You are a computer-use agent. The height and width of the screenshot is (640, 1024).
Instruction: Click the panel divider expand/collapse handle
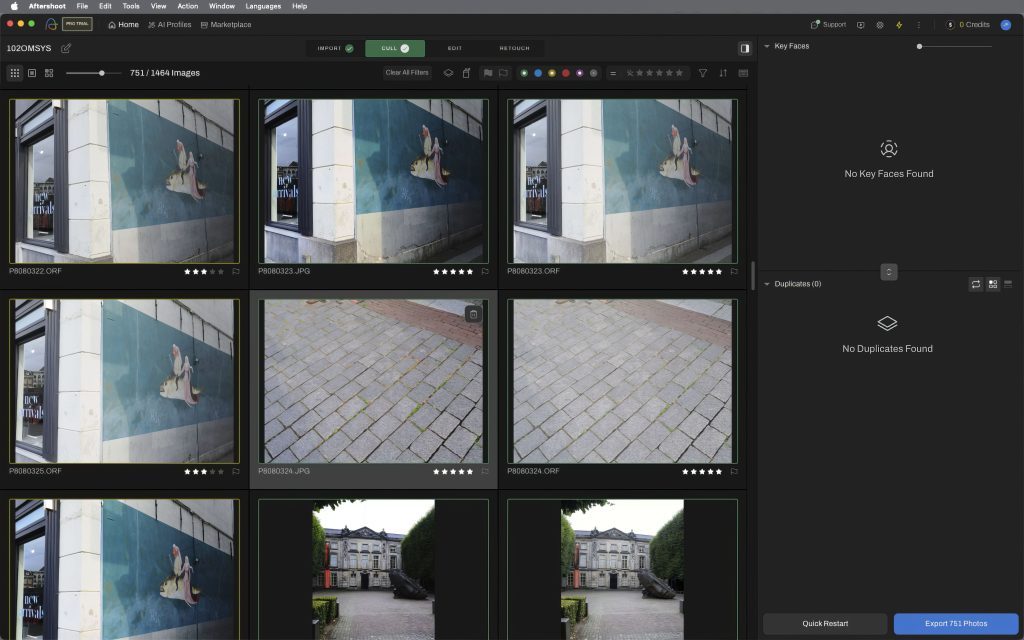[889, 272]
